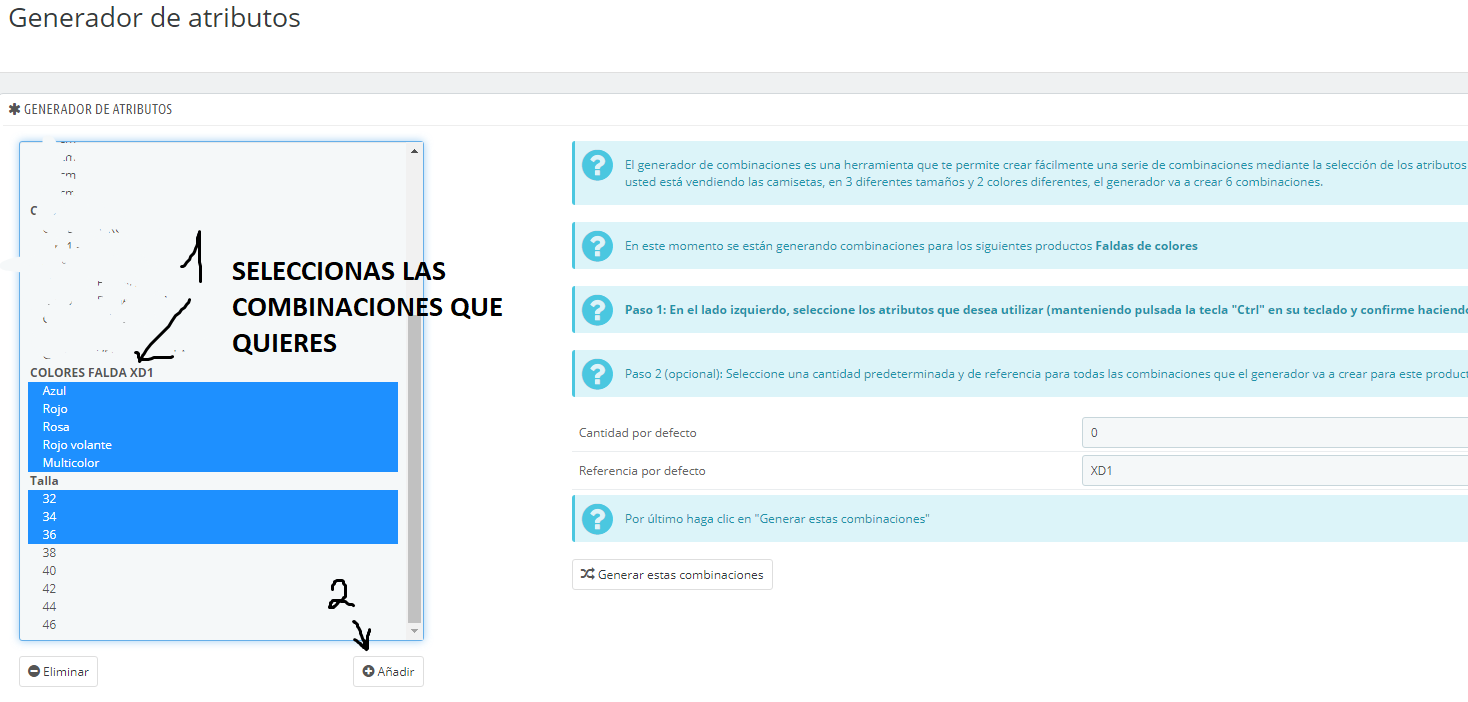The image size is (1468, 702).
Task: Select size 46 in Talla list
Action: tap(213, 625)
